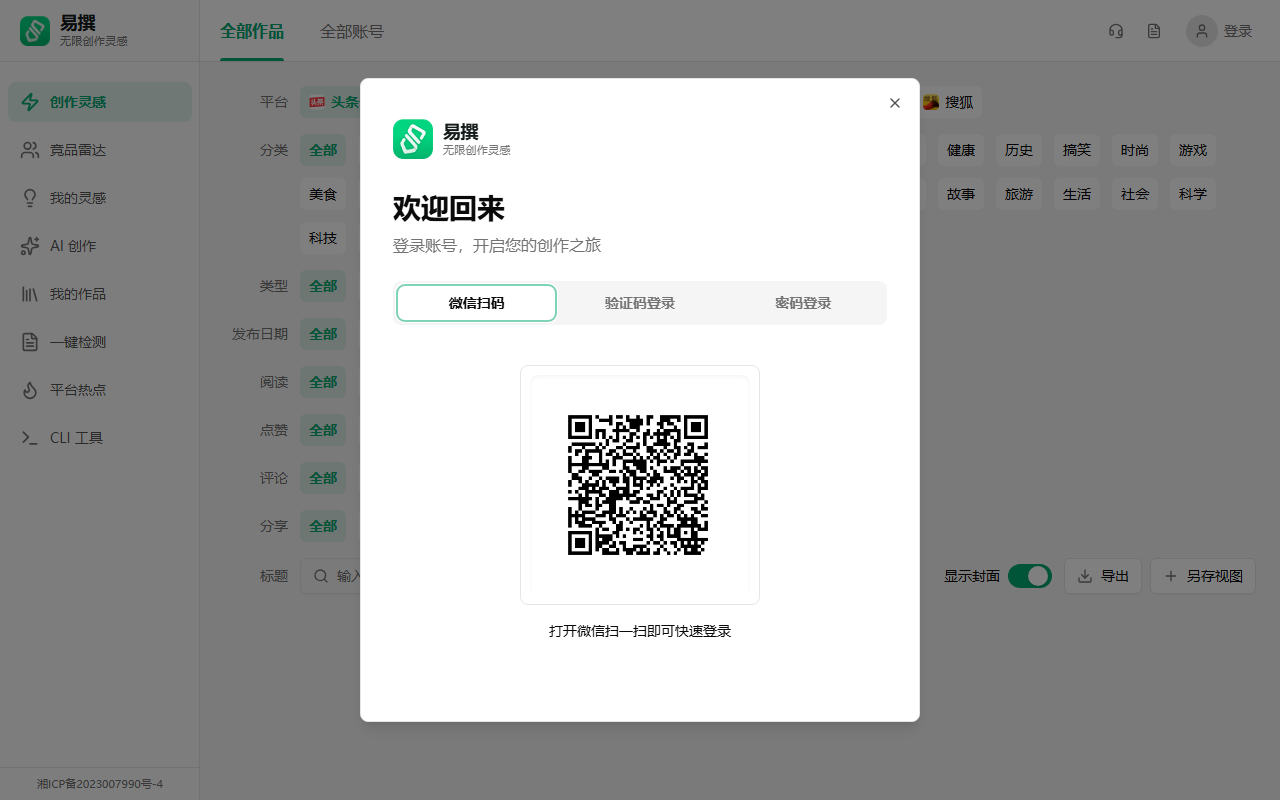The width and height of the screenshot is (1280, 800).
Task: Select the 历史 category tag
Action: (1019, 150)
